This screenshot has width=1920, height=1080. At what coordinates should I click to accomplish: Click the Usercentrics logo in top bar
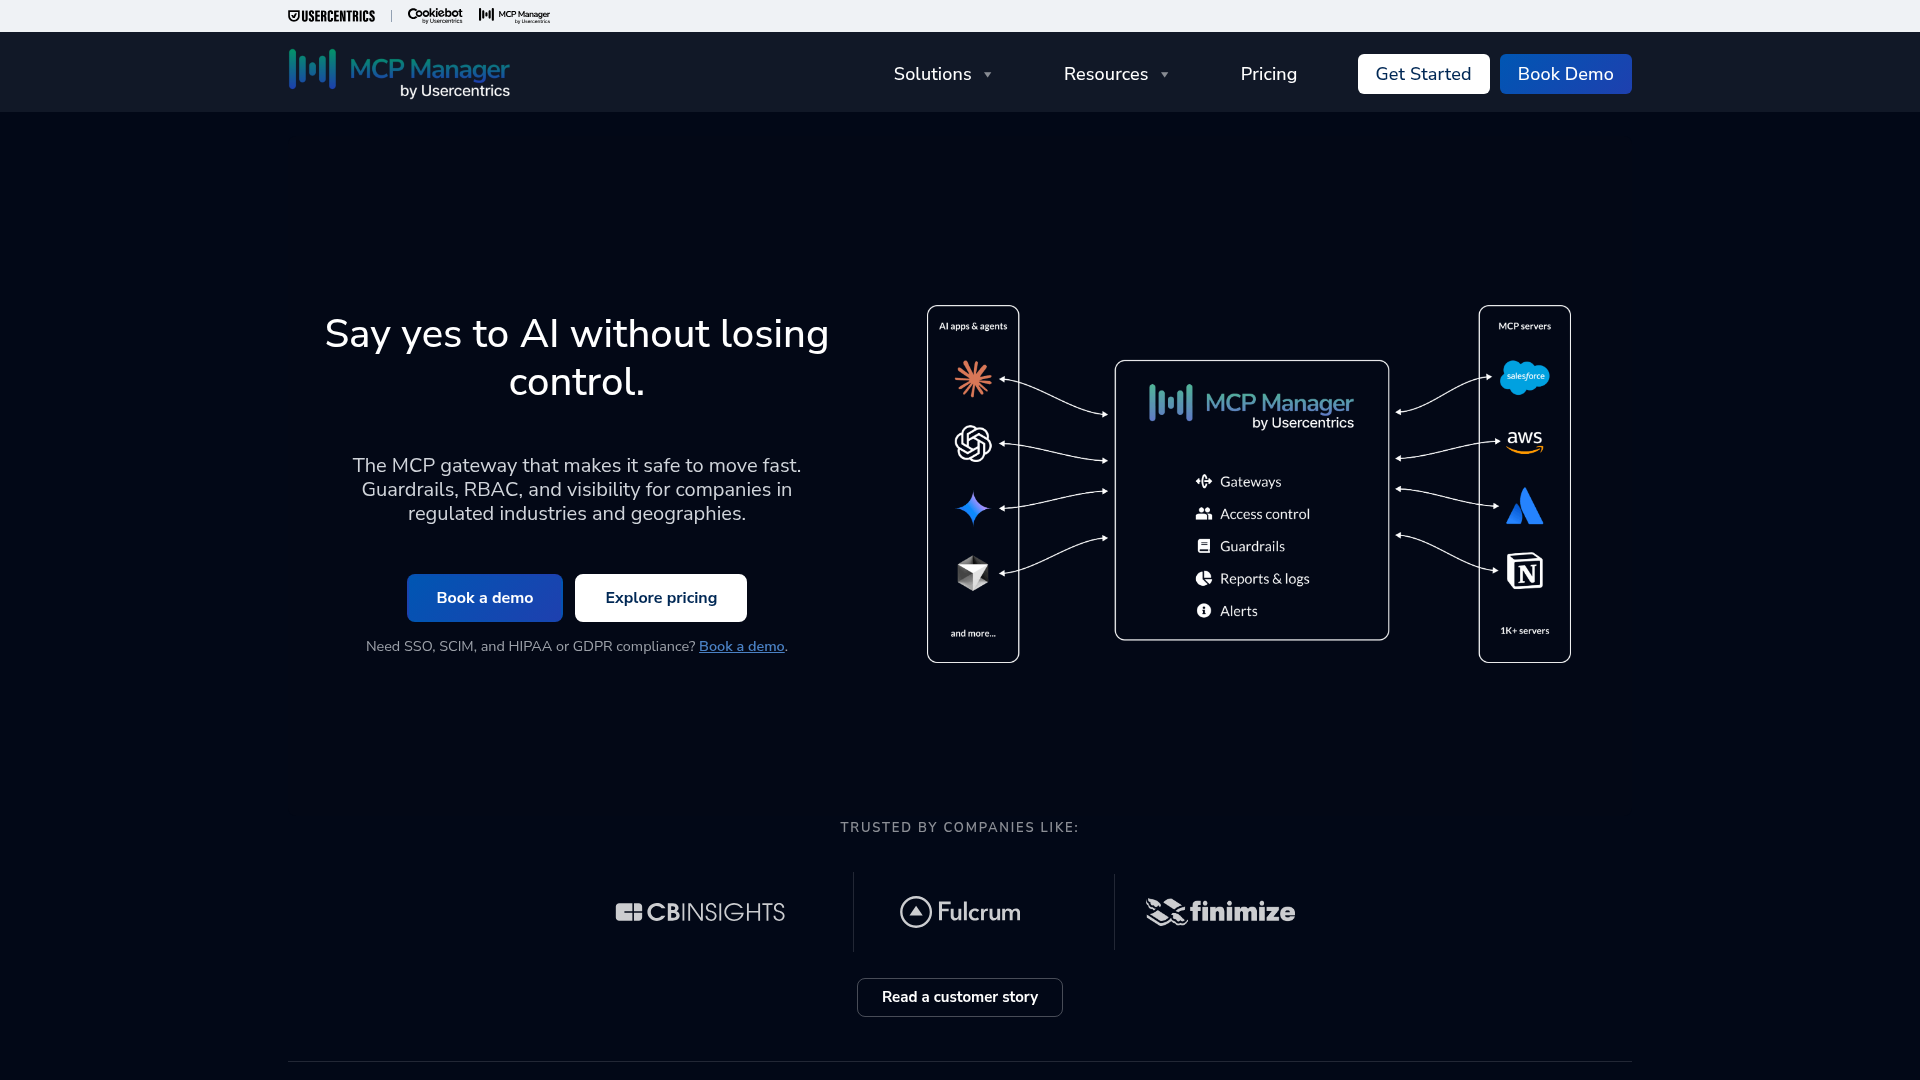click(x=331, y=16)
